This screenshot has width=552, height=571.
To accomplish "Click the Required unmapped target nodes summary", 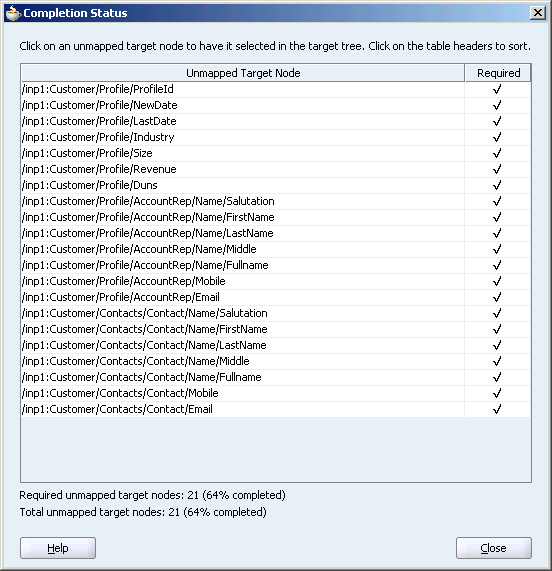I will point(153,495).
